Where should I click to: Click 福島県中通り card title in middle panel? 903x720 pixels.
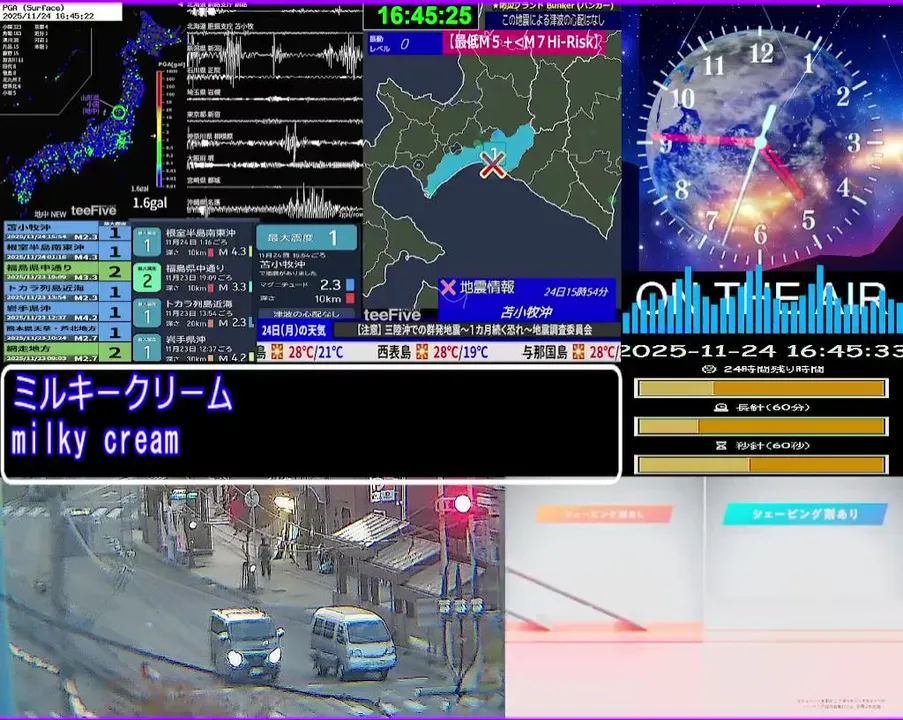click(195, 268)
